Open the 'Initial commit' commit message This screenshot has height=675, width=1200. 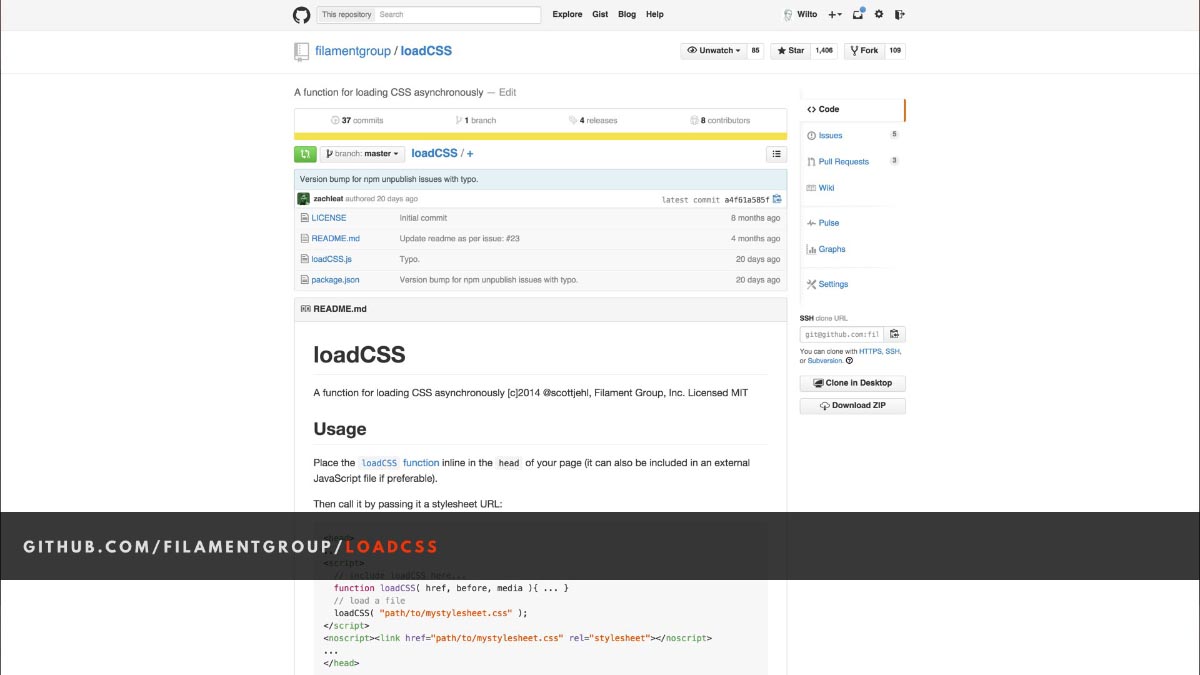point(423,218)
